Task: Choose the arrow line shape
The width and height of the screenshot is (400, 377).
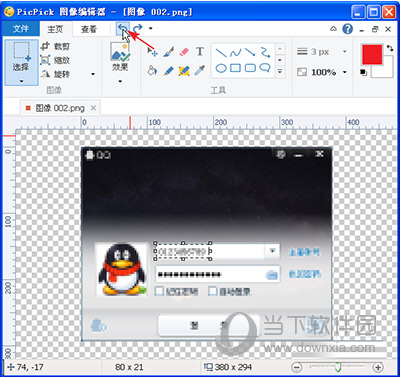Action: [x=250, y=53]
